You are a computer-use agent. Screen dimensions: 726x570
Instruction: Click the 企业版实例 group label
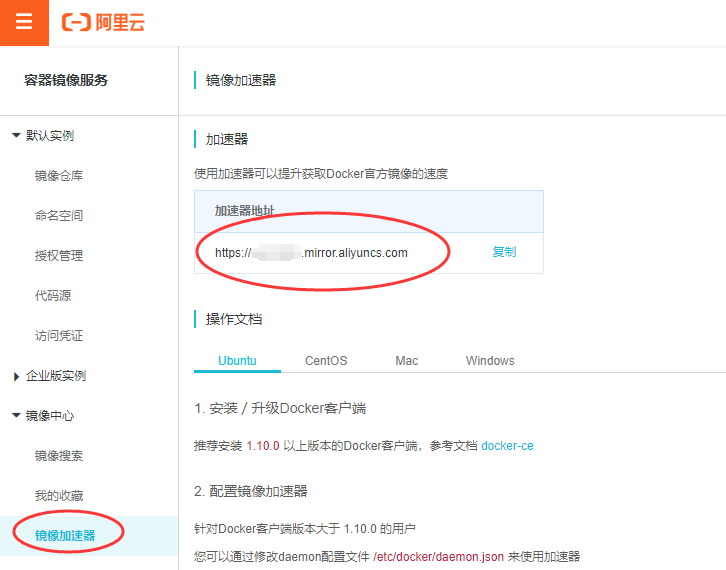[x=56, y=376]
